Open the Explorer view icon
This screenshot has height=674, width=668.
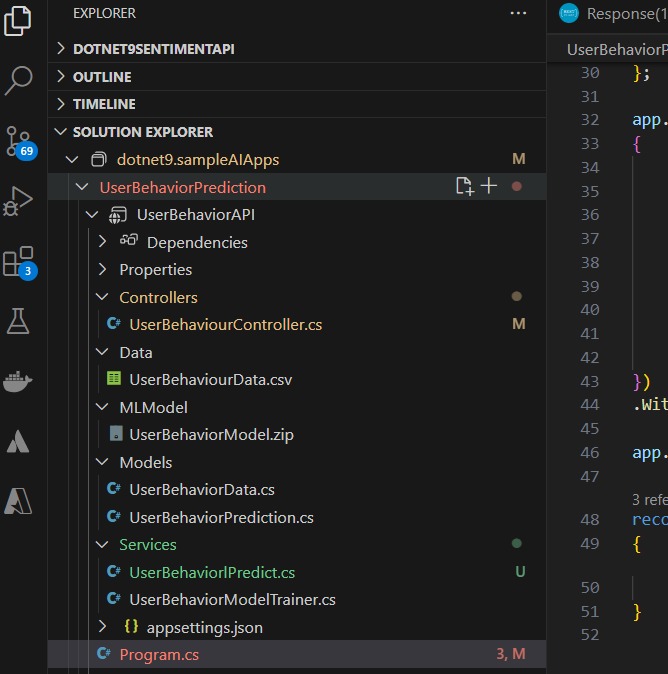tap(18, 20)
